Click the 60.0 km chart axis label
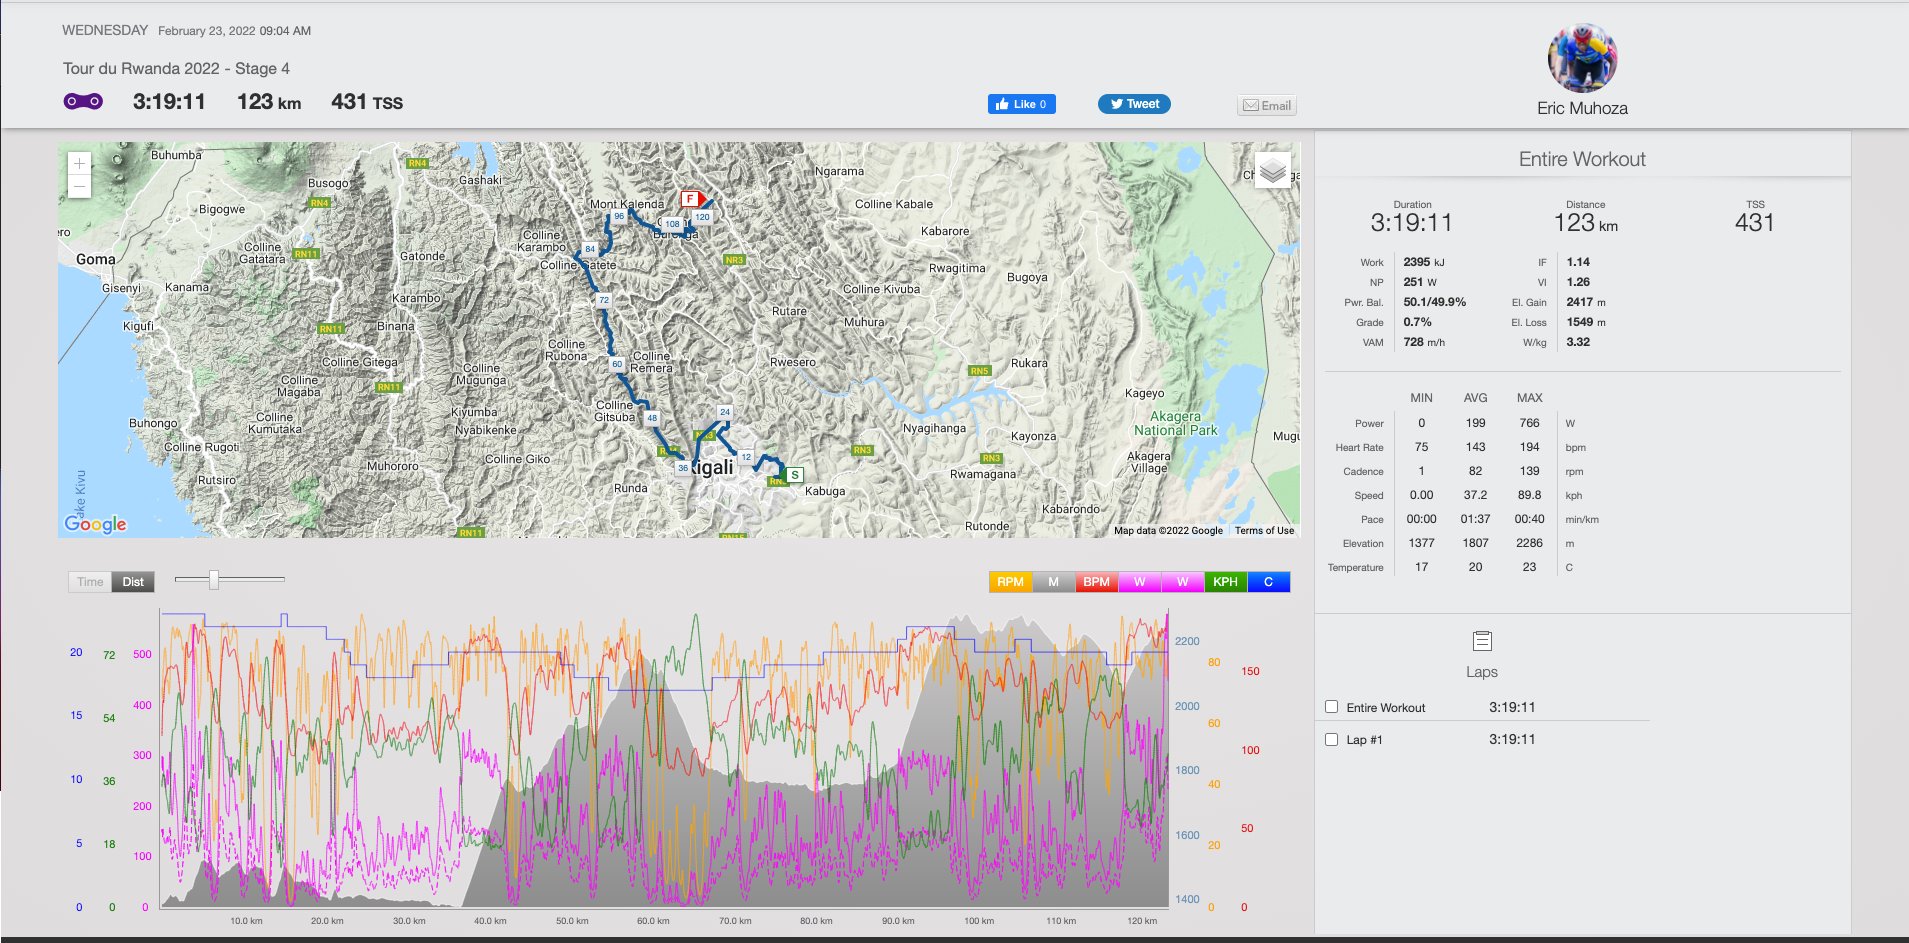 [x=653, y=921]
